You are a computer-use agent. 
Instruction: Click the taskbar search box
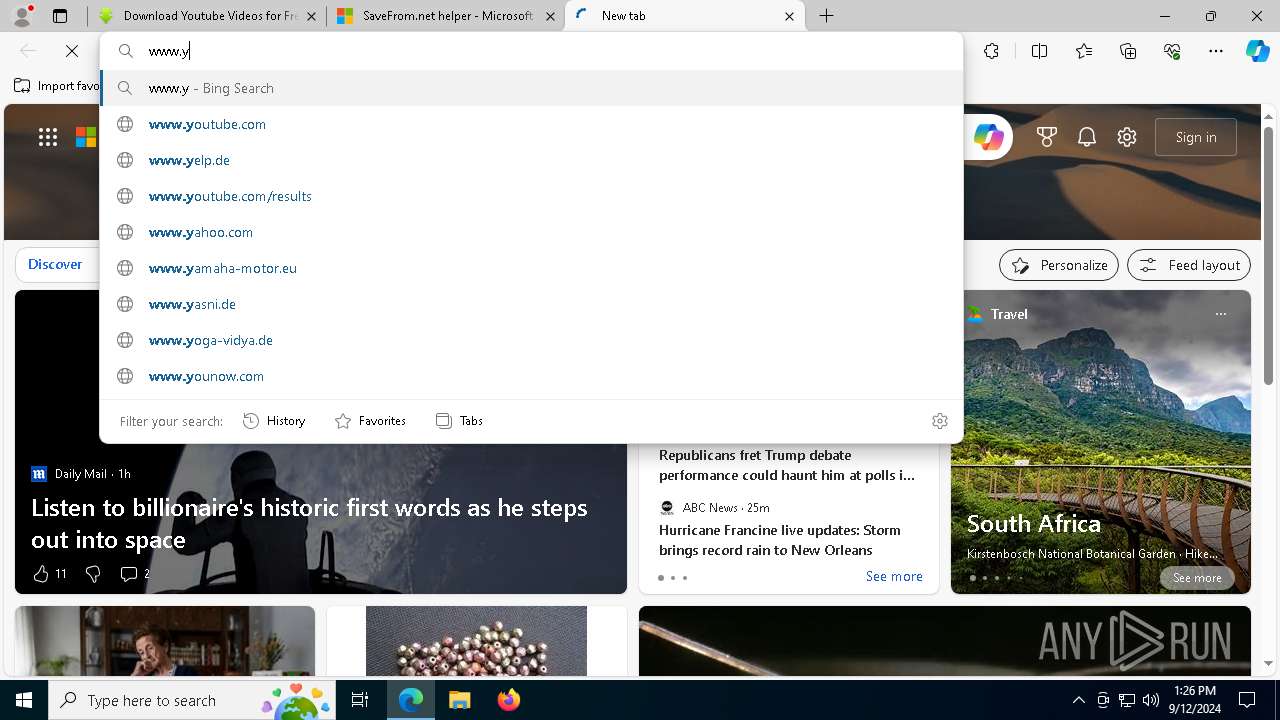coord(191,700)
